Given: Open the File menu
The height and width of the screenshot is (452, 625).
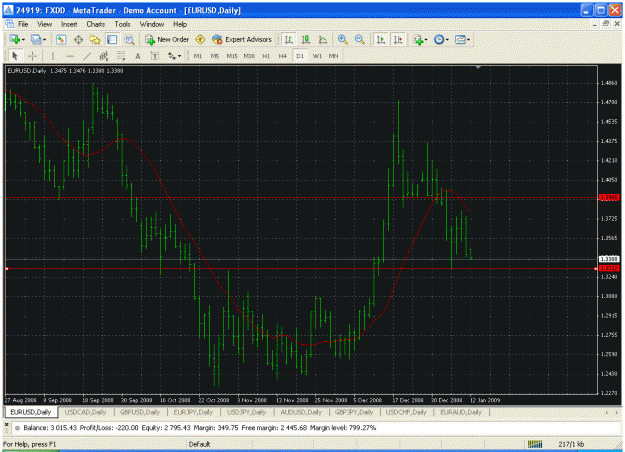Looking at the screenshot, I should coord(23,24).
